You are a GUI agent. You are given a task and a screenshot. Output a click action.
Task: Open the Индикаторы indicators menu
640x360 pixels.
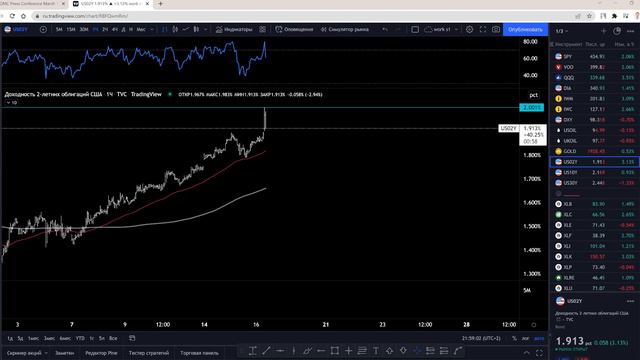pos(234,29)
